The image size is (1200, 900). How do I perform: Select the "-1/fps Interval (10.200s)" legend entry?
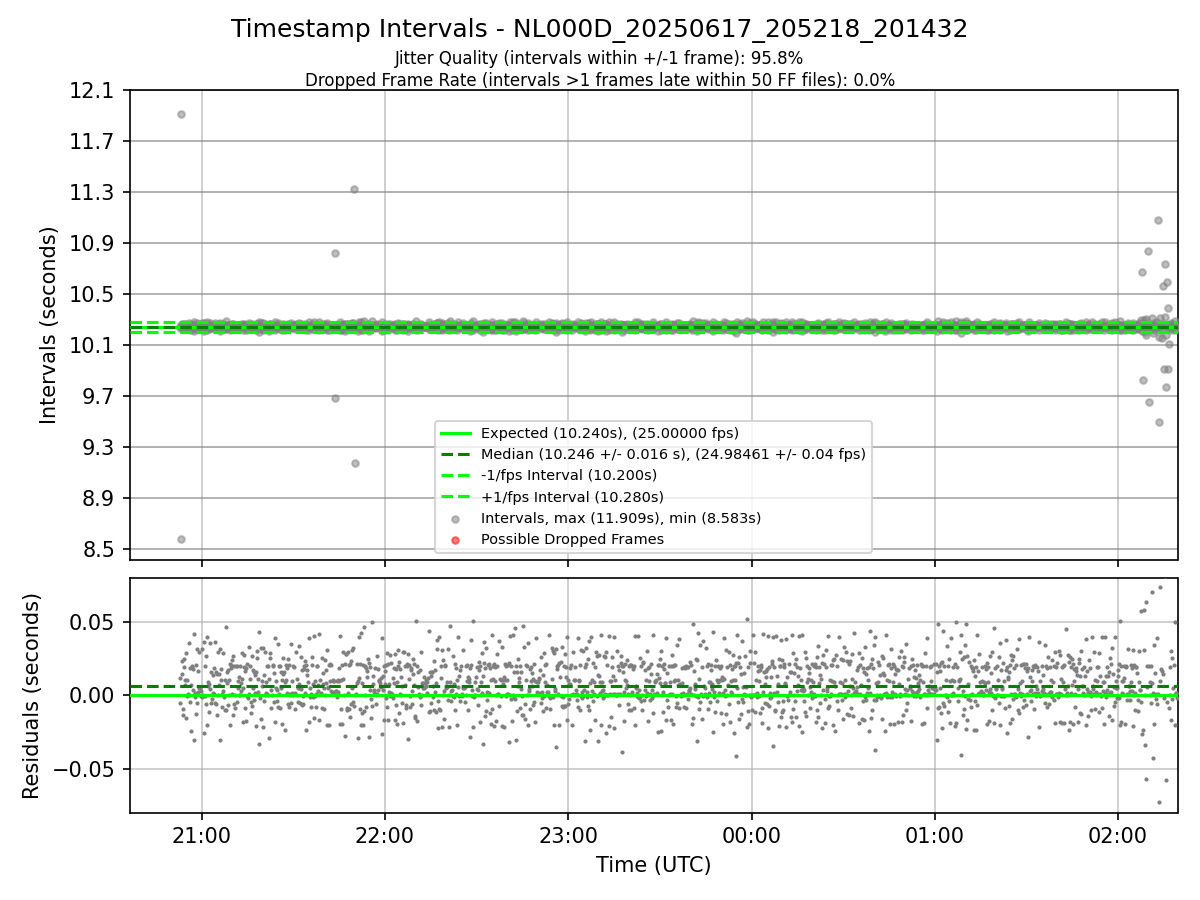569,475
